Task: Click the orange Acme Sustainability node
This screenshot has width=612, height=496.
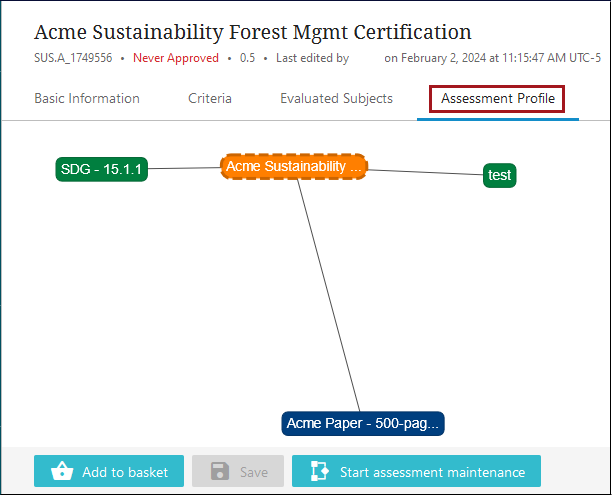Action: click(x=294, y=167)
